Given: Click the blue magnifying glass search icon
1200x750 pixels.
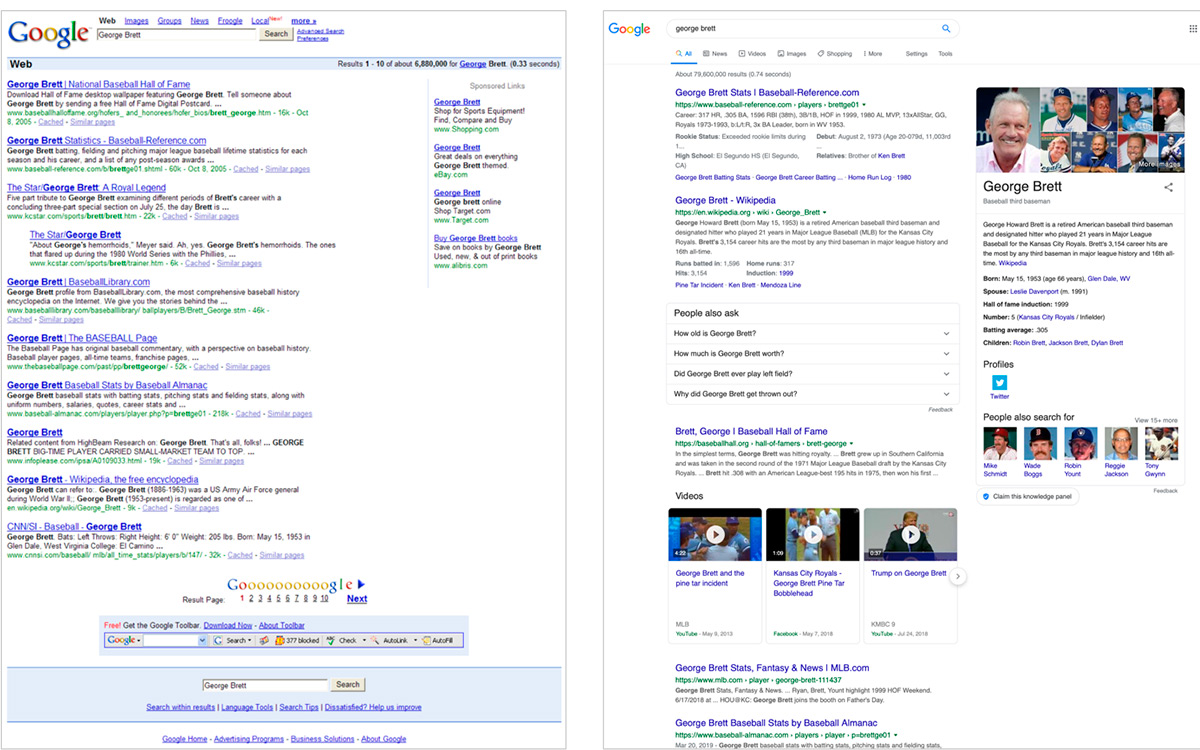Looking at the screenshot, I should tap(946, 29).
